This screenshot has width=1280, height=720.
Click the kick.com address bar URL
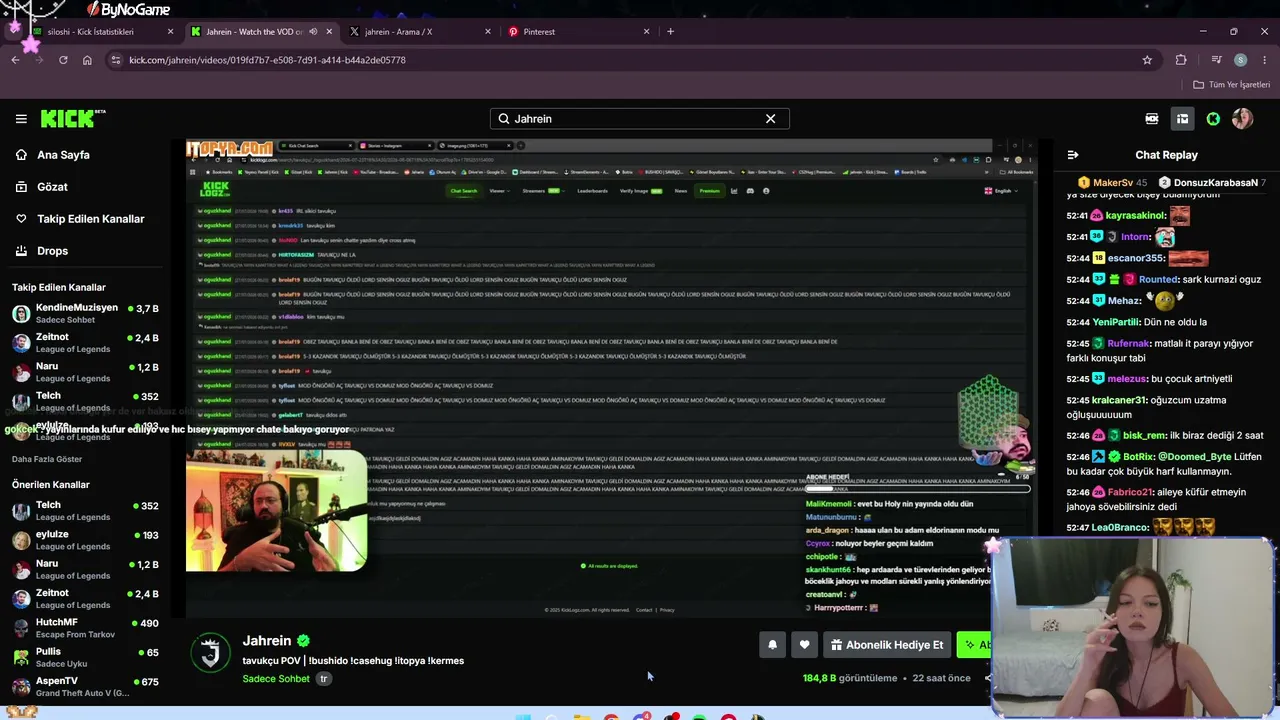tap(267, 60)
